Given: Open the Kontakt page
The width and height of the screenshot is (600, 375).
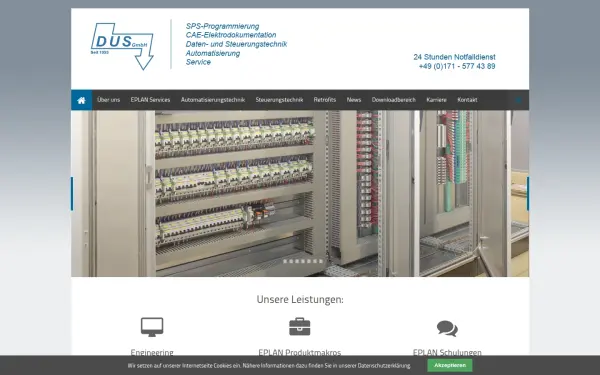Looking at the screenshot, I should click(467, 100).
